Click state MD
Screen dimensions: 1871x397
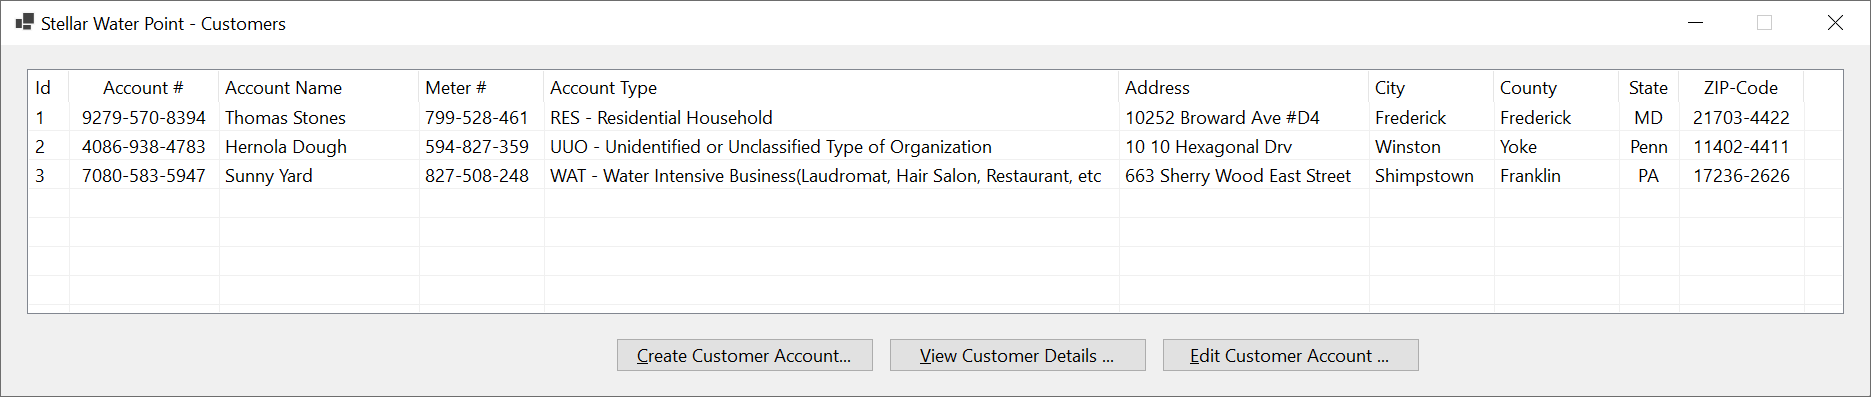pos(1649,117)
